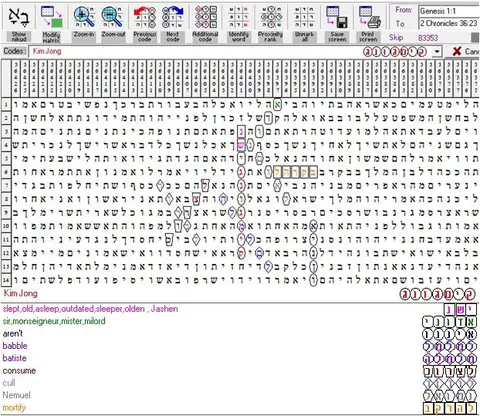Print screen using the printer icon

click(x=369, y=17)
